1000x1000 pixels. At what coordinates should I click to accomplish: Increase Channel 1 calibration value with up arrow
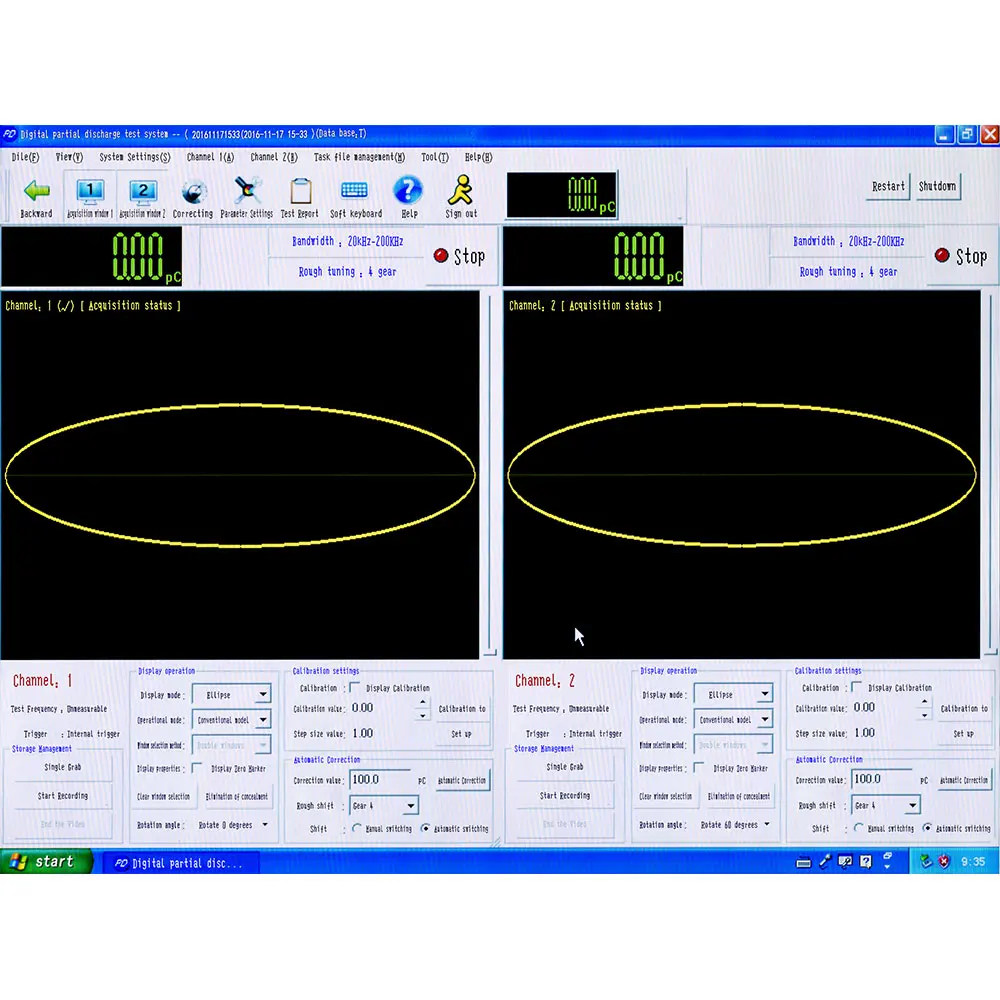[422, 702]
